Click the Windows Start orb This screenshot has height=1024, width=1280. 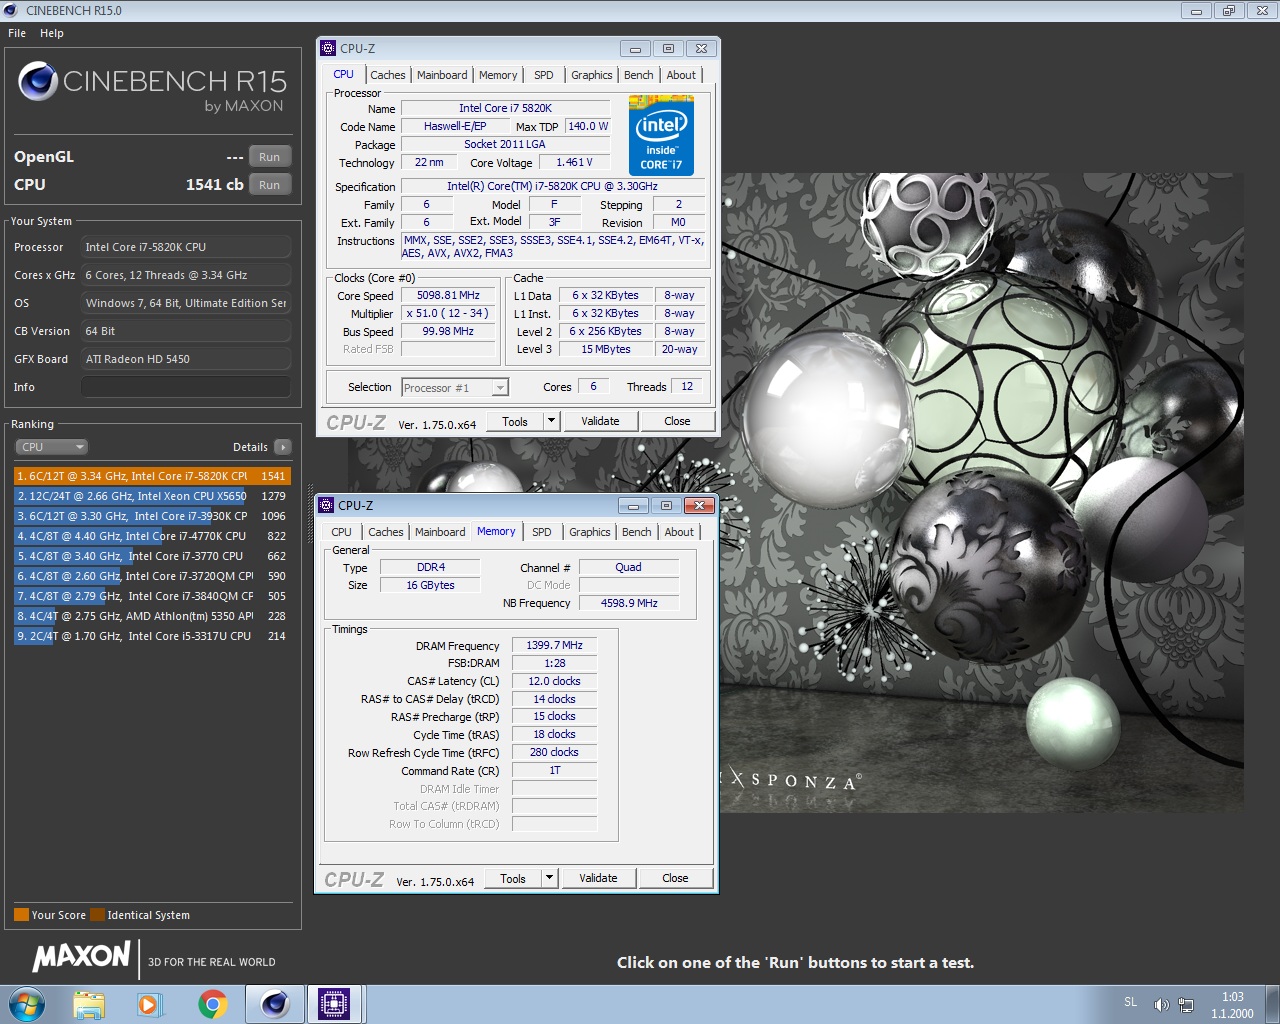click(27, 1003)
